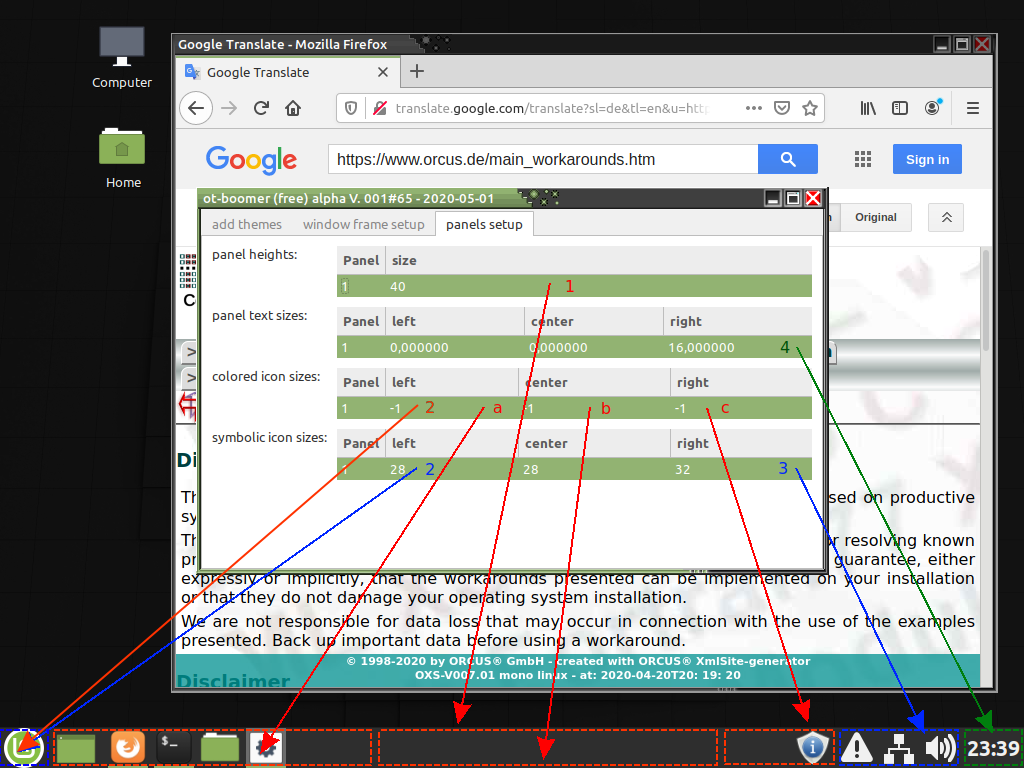This screenshot has height=768, width=1024.
Task: Click the size column header in panel heights
Action: 599,260
